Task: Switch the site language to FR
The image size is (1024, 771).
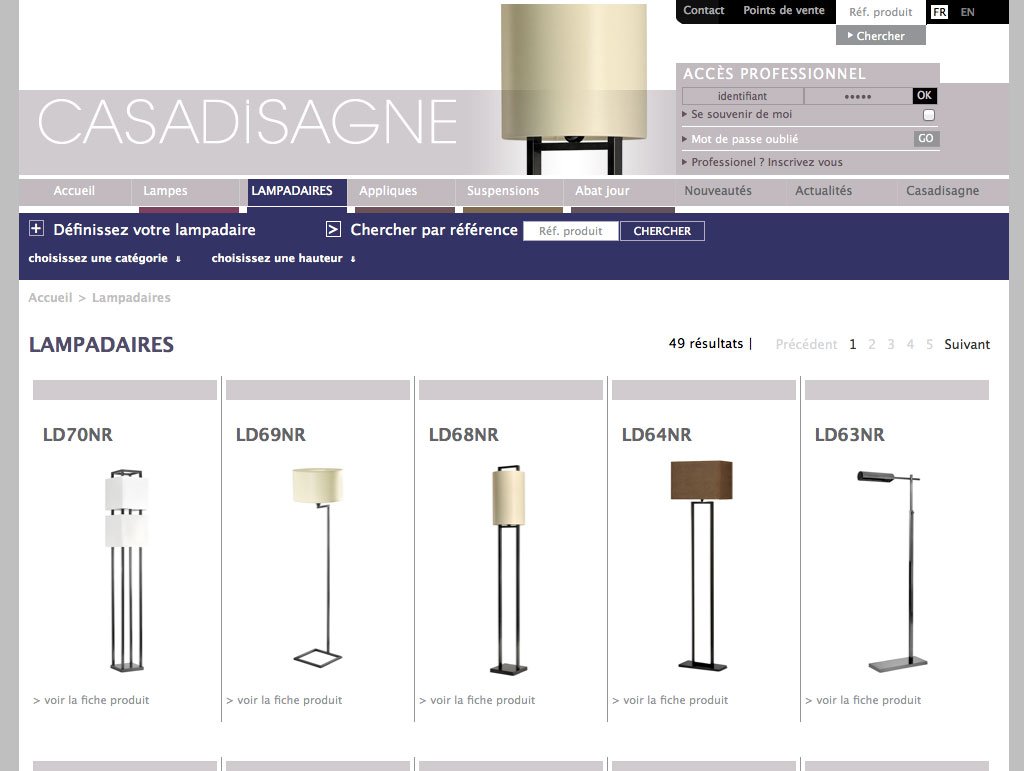Action: (x=938, y=12)
